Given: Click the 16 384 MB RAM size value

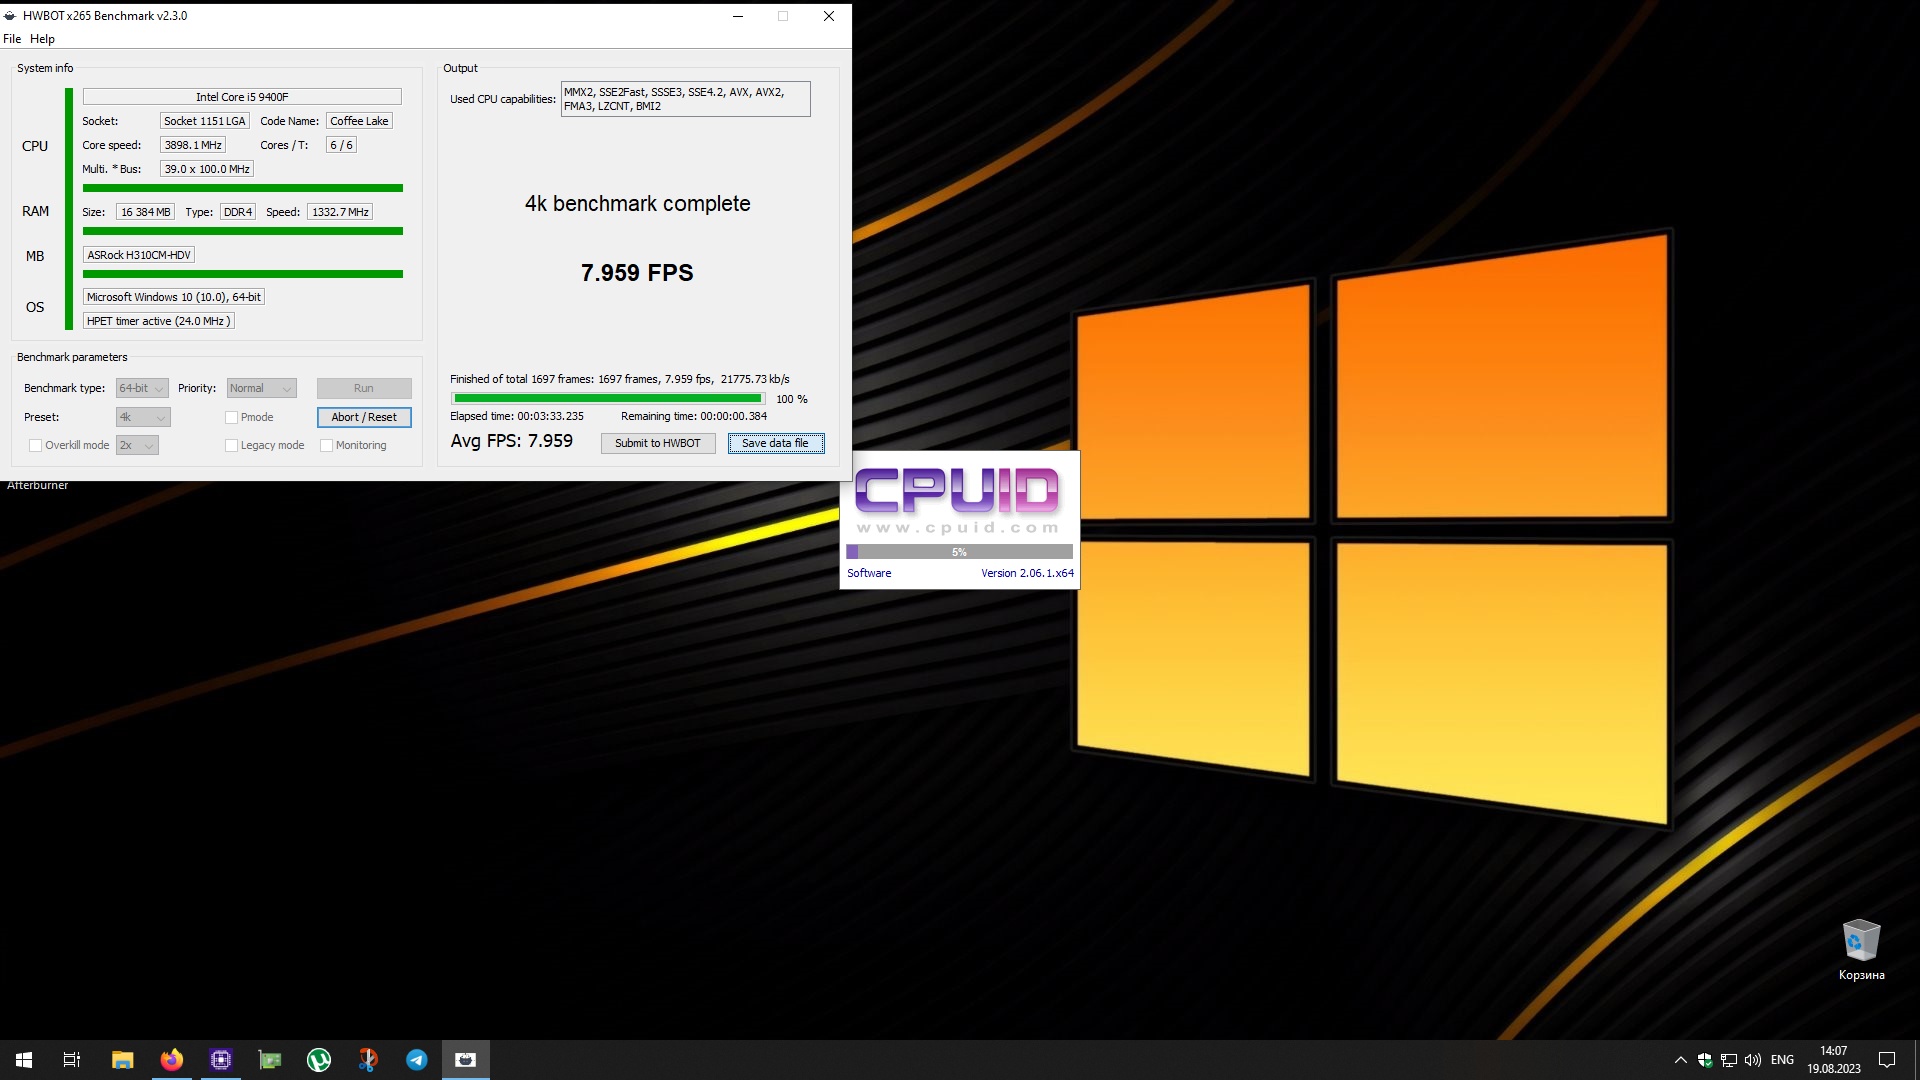Looking at the screenshot, I should tap(146, 212).
